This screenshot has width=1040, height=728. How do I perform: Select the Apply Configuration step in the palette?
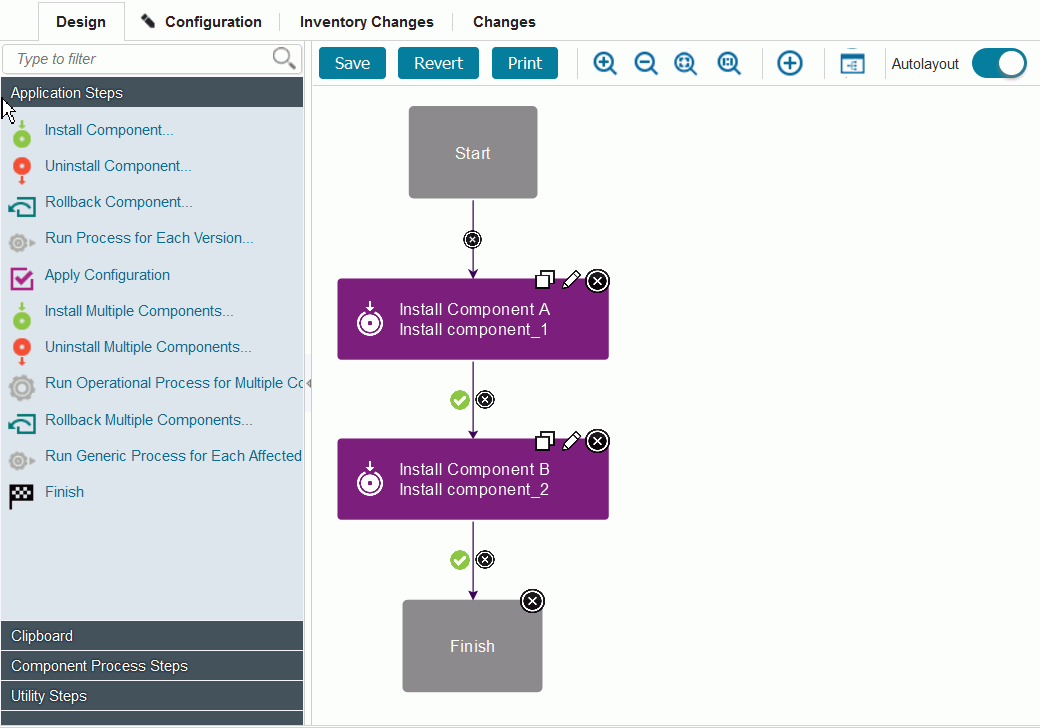coord(106,275)
